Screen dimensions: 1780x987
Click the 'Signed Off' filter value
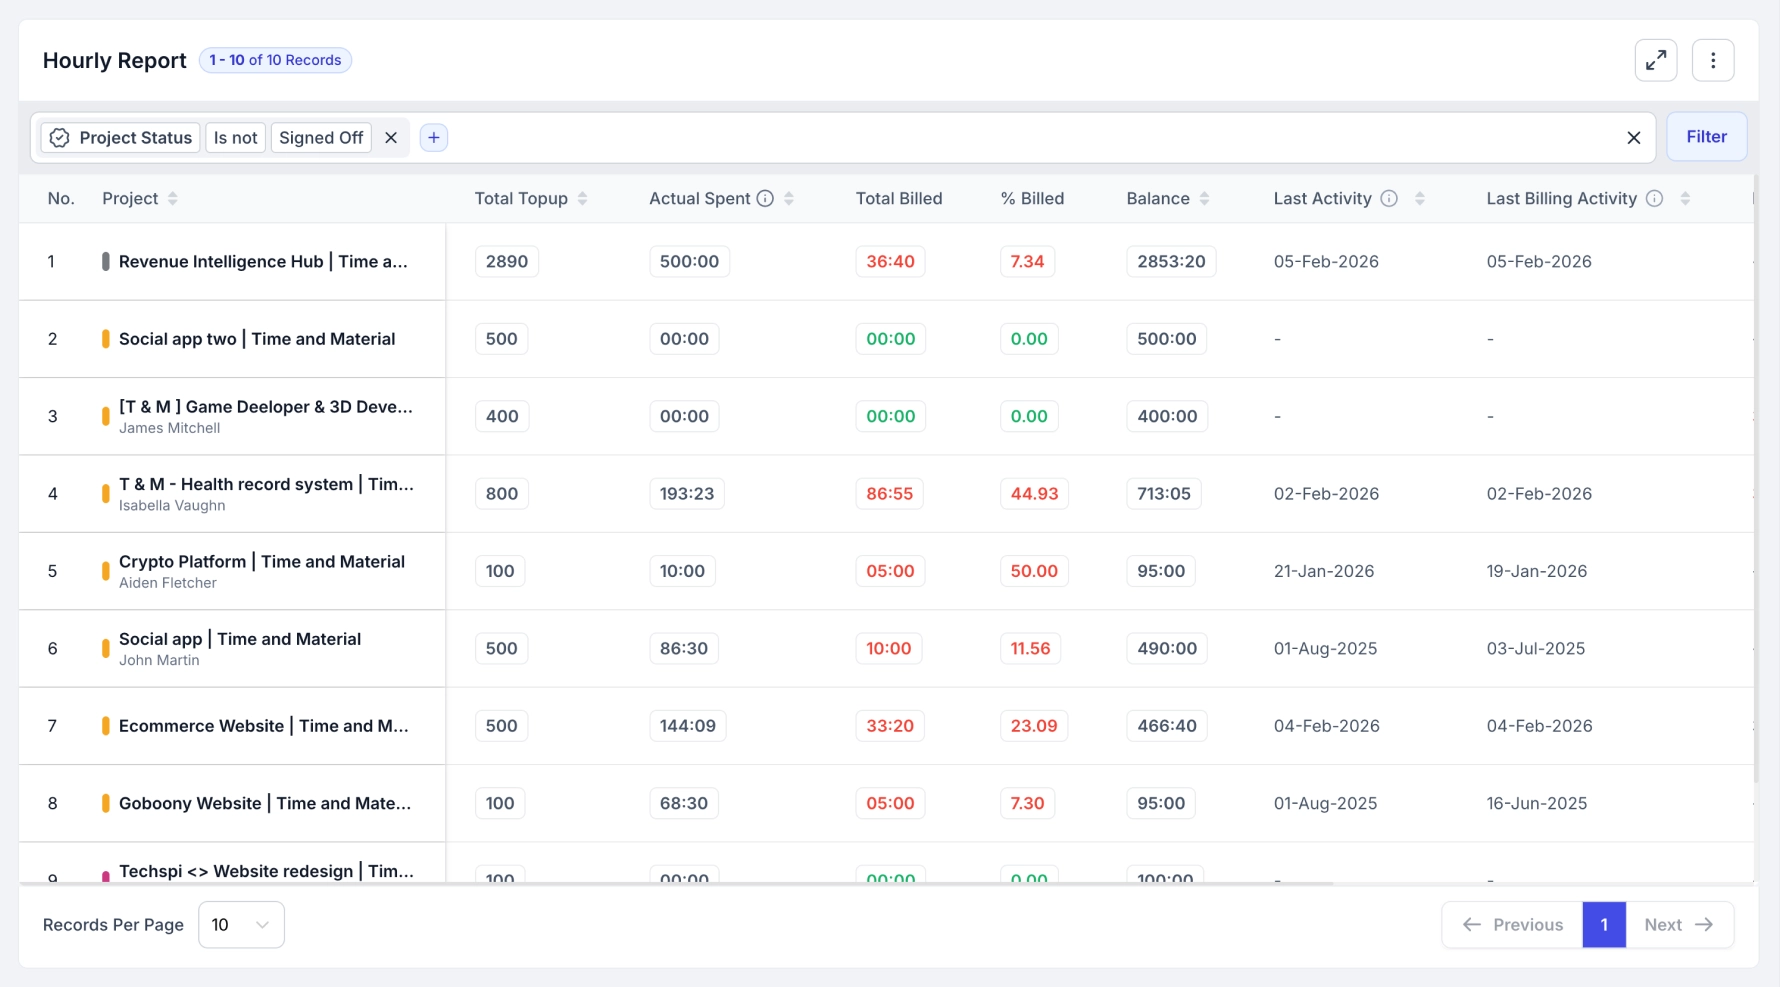(x=321, y=137)
